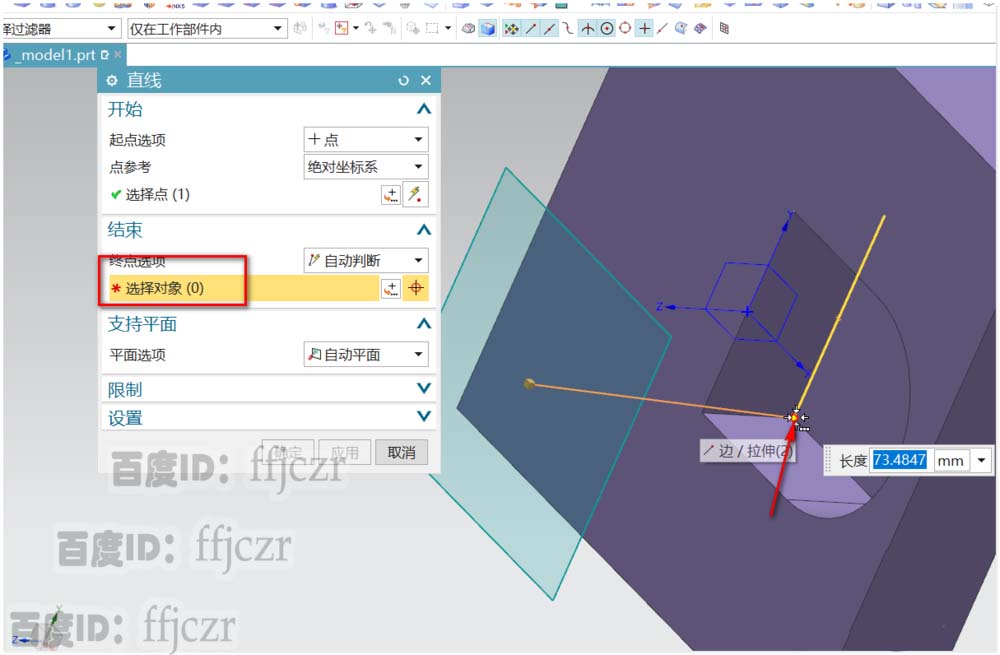1000x655 pixels.
Task: Toggle Intersection snap
Action: (x=587, y=29)
